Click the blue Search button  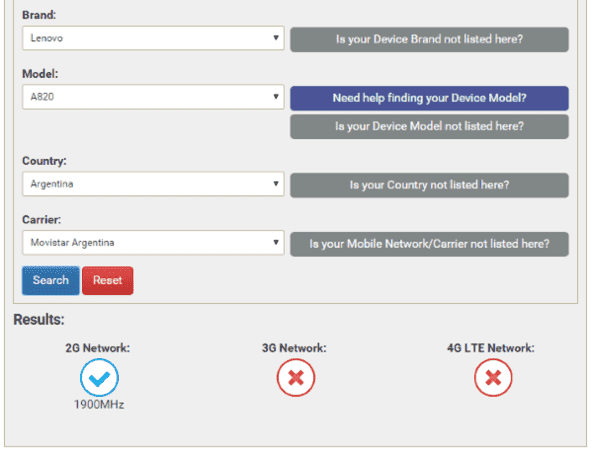pyautogui.click(x=51, y=280)
